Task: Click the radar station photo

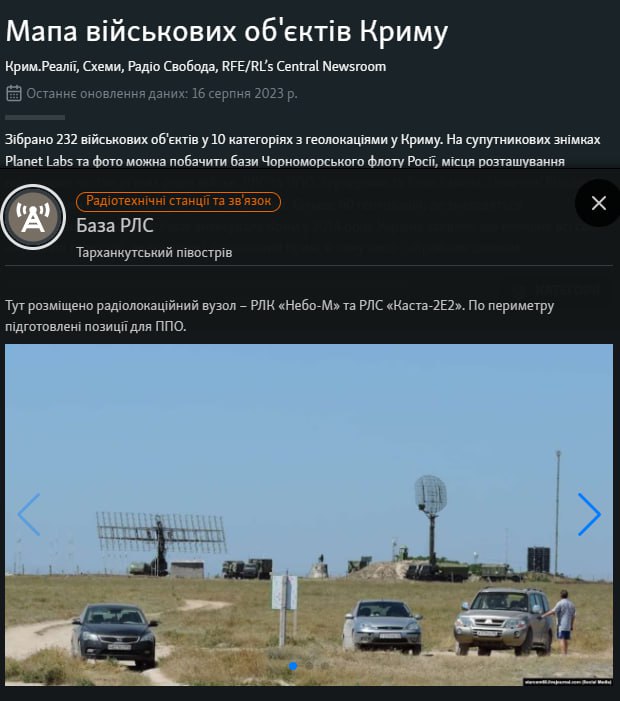Action: click(x=309, y=515)
